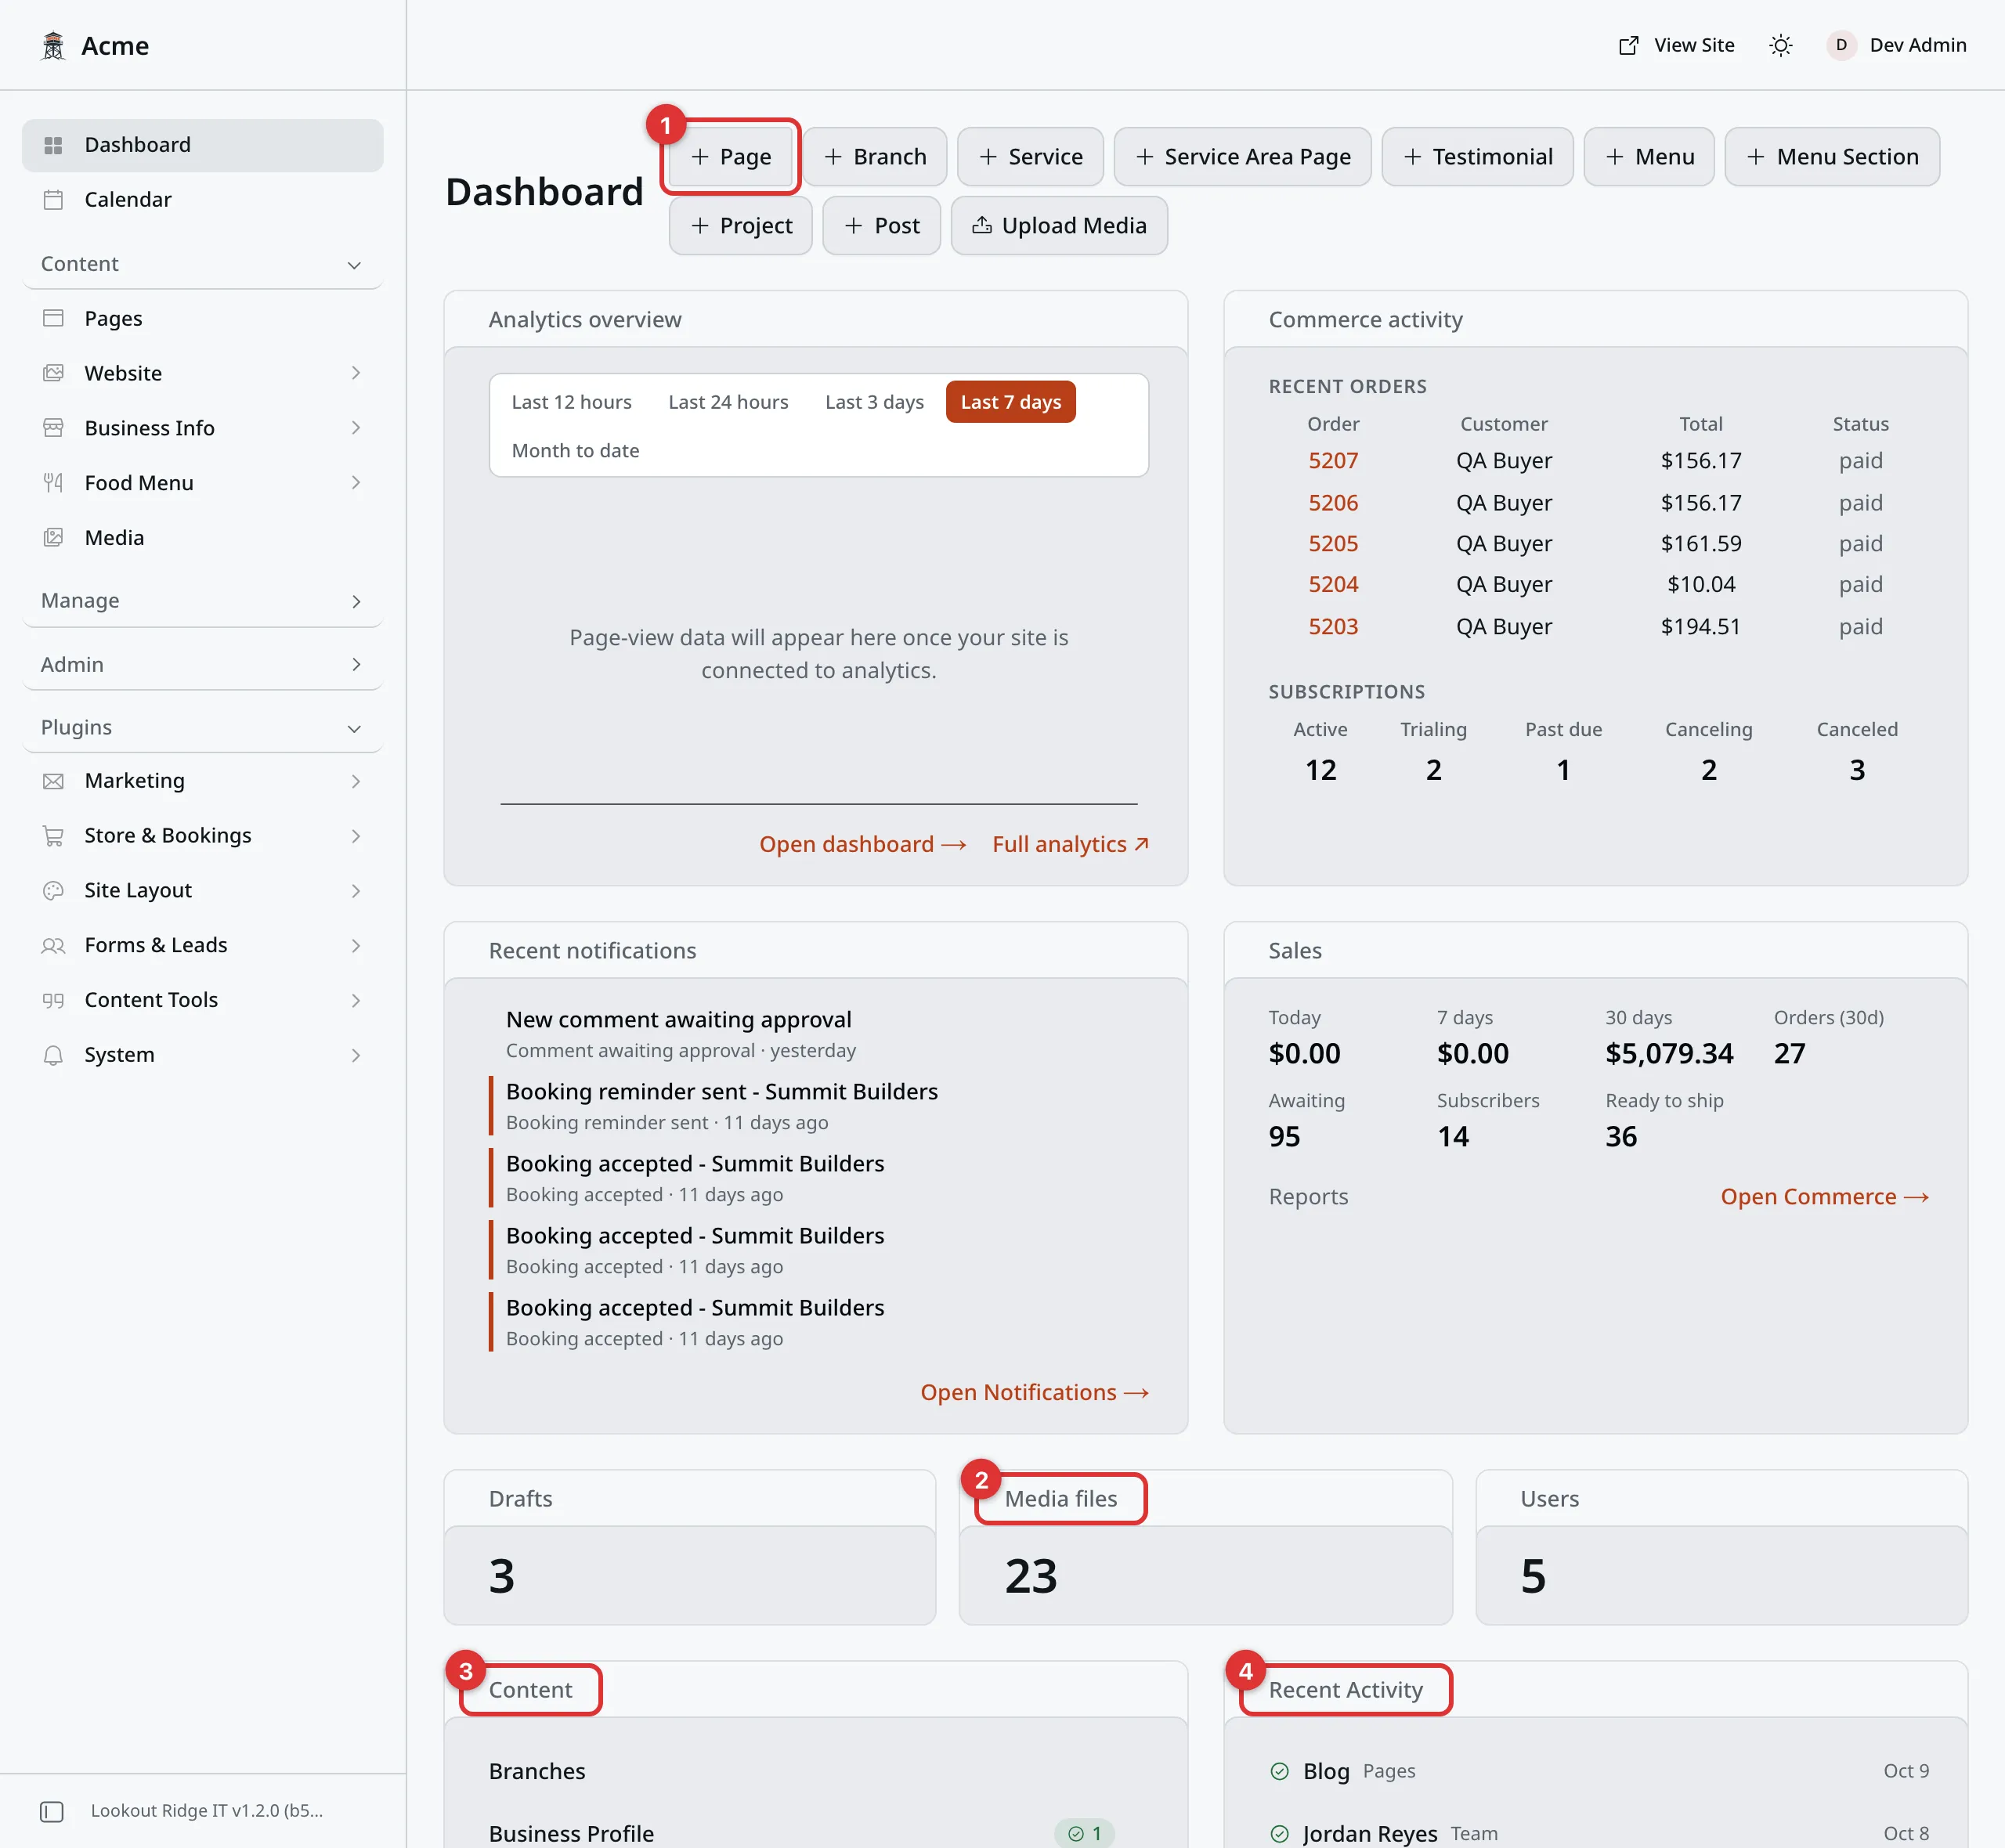The image size is (2005, 1848).
Task: Expand the Store & Bookings submenu chevron
Action: click(x=355, y=836)
